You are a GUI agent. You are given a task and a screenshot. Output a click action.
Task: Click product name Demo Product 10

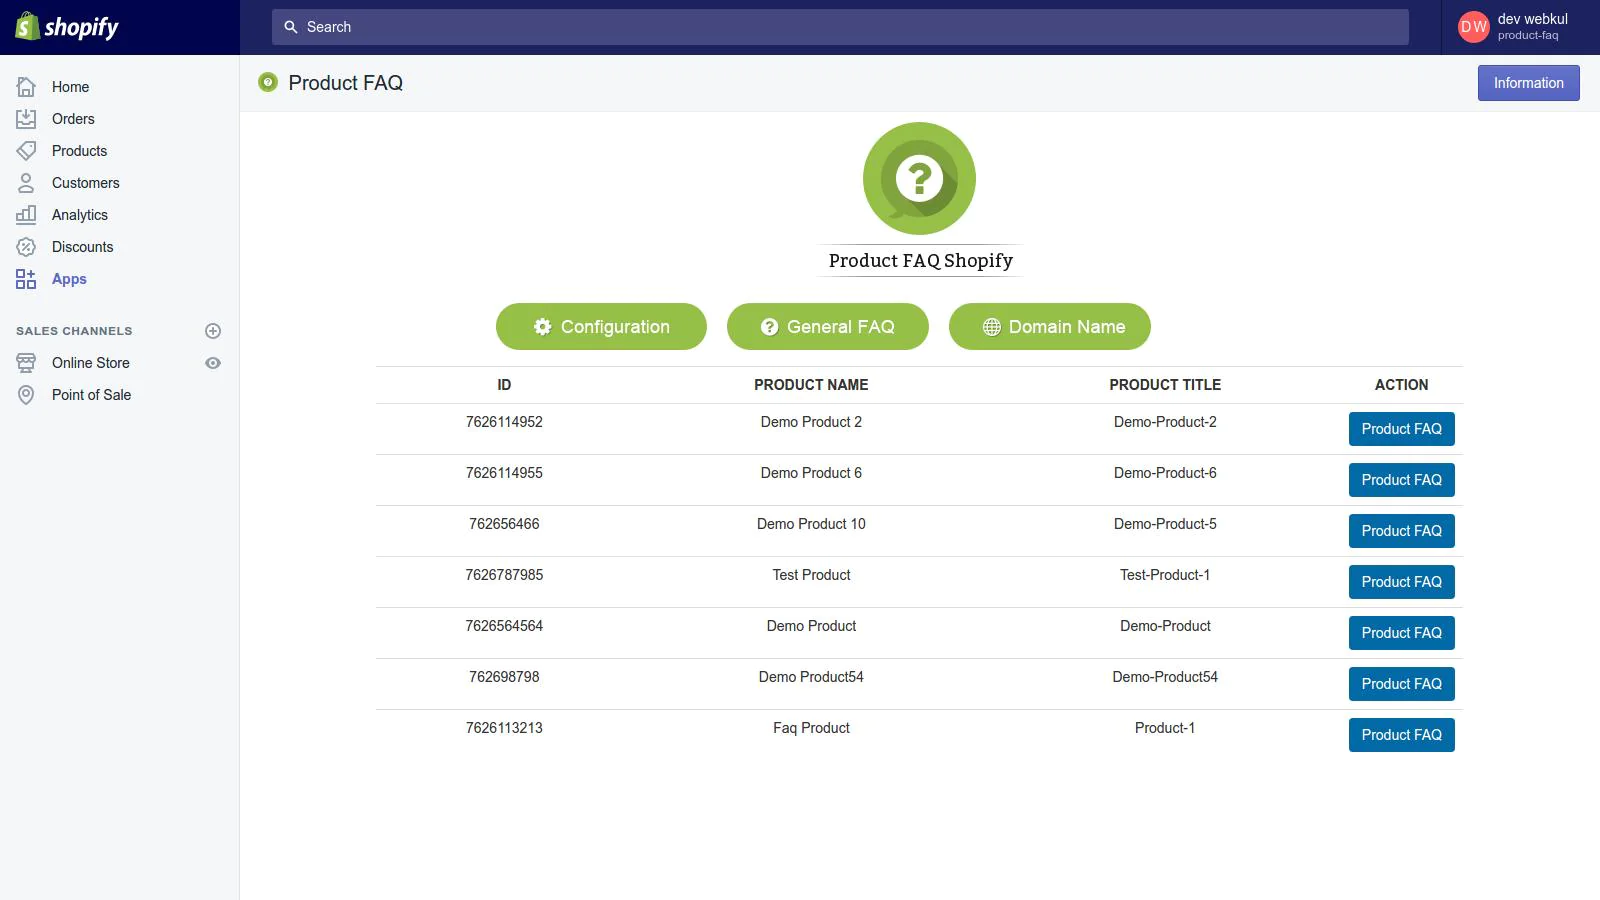point(811,524)
